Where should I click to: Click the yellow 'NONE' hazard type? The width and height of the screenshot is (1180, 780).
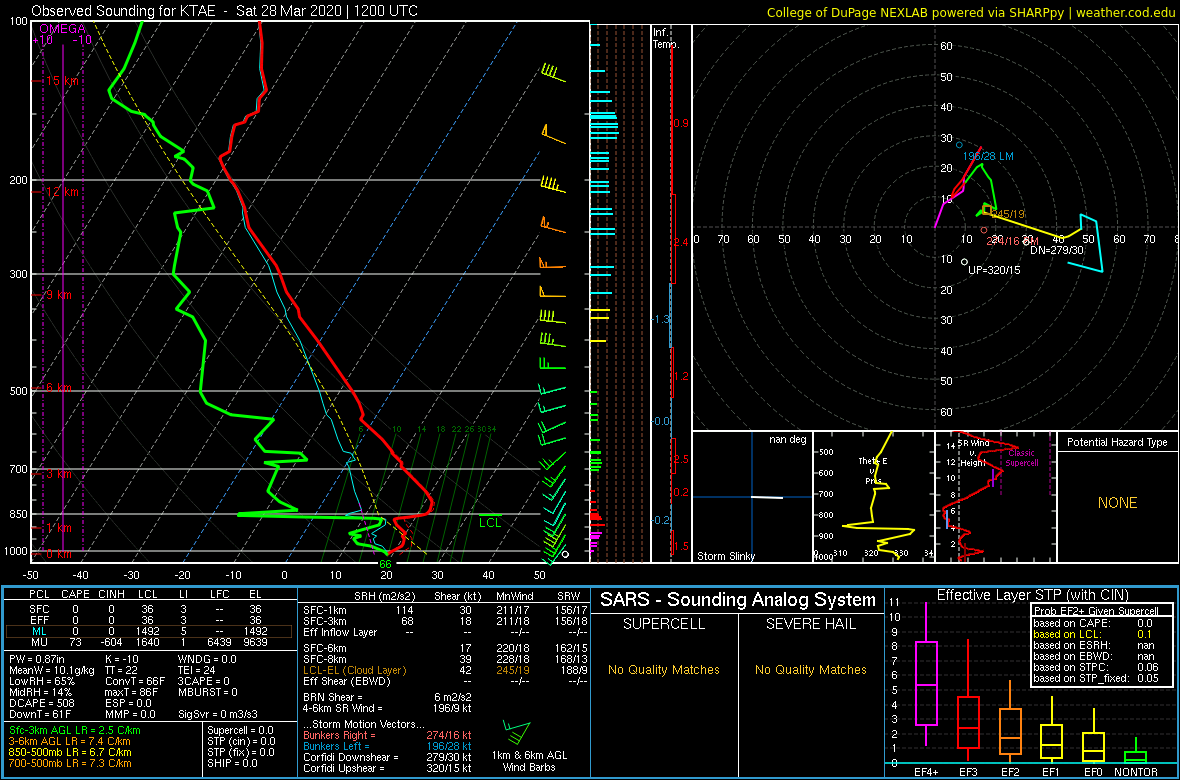pos(1117,503)
